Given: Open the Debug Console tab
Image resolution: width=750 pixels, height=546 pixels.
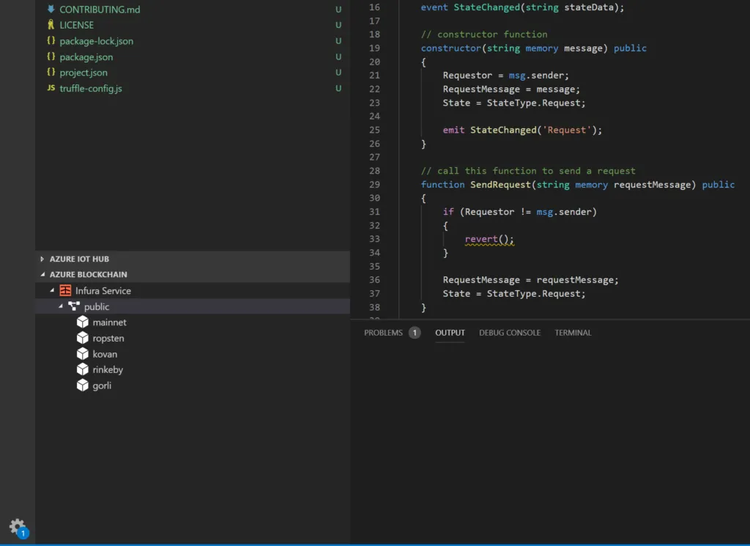Looking at the screenshot, I should tap(509, 333).
